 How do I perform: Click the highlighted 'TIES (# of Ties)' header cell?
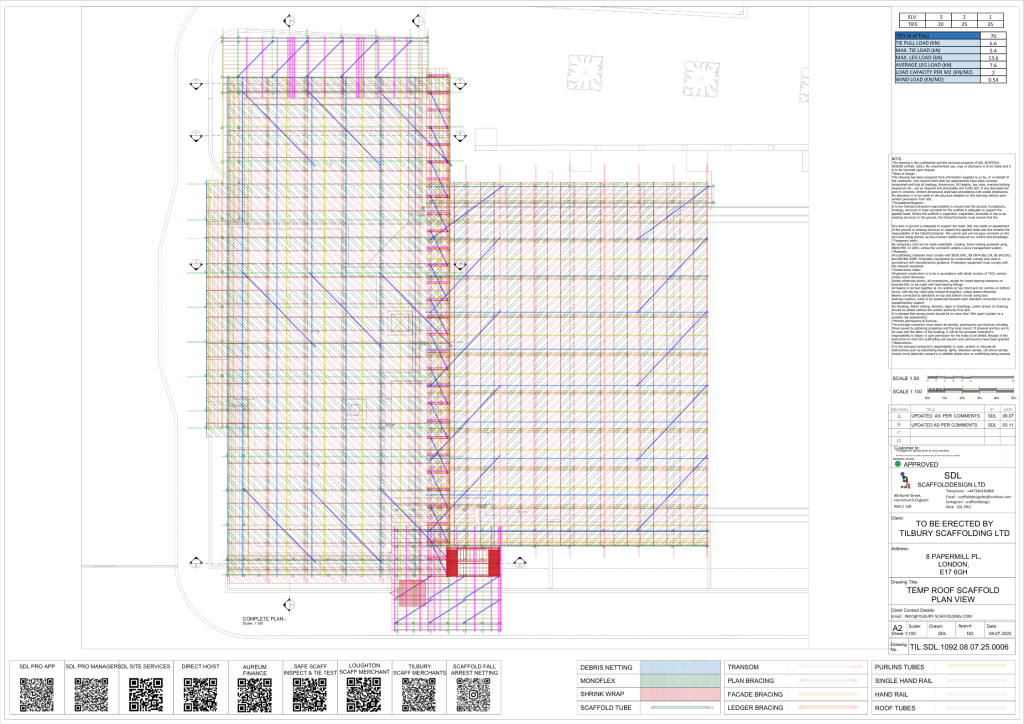(x=937, y=36)
